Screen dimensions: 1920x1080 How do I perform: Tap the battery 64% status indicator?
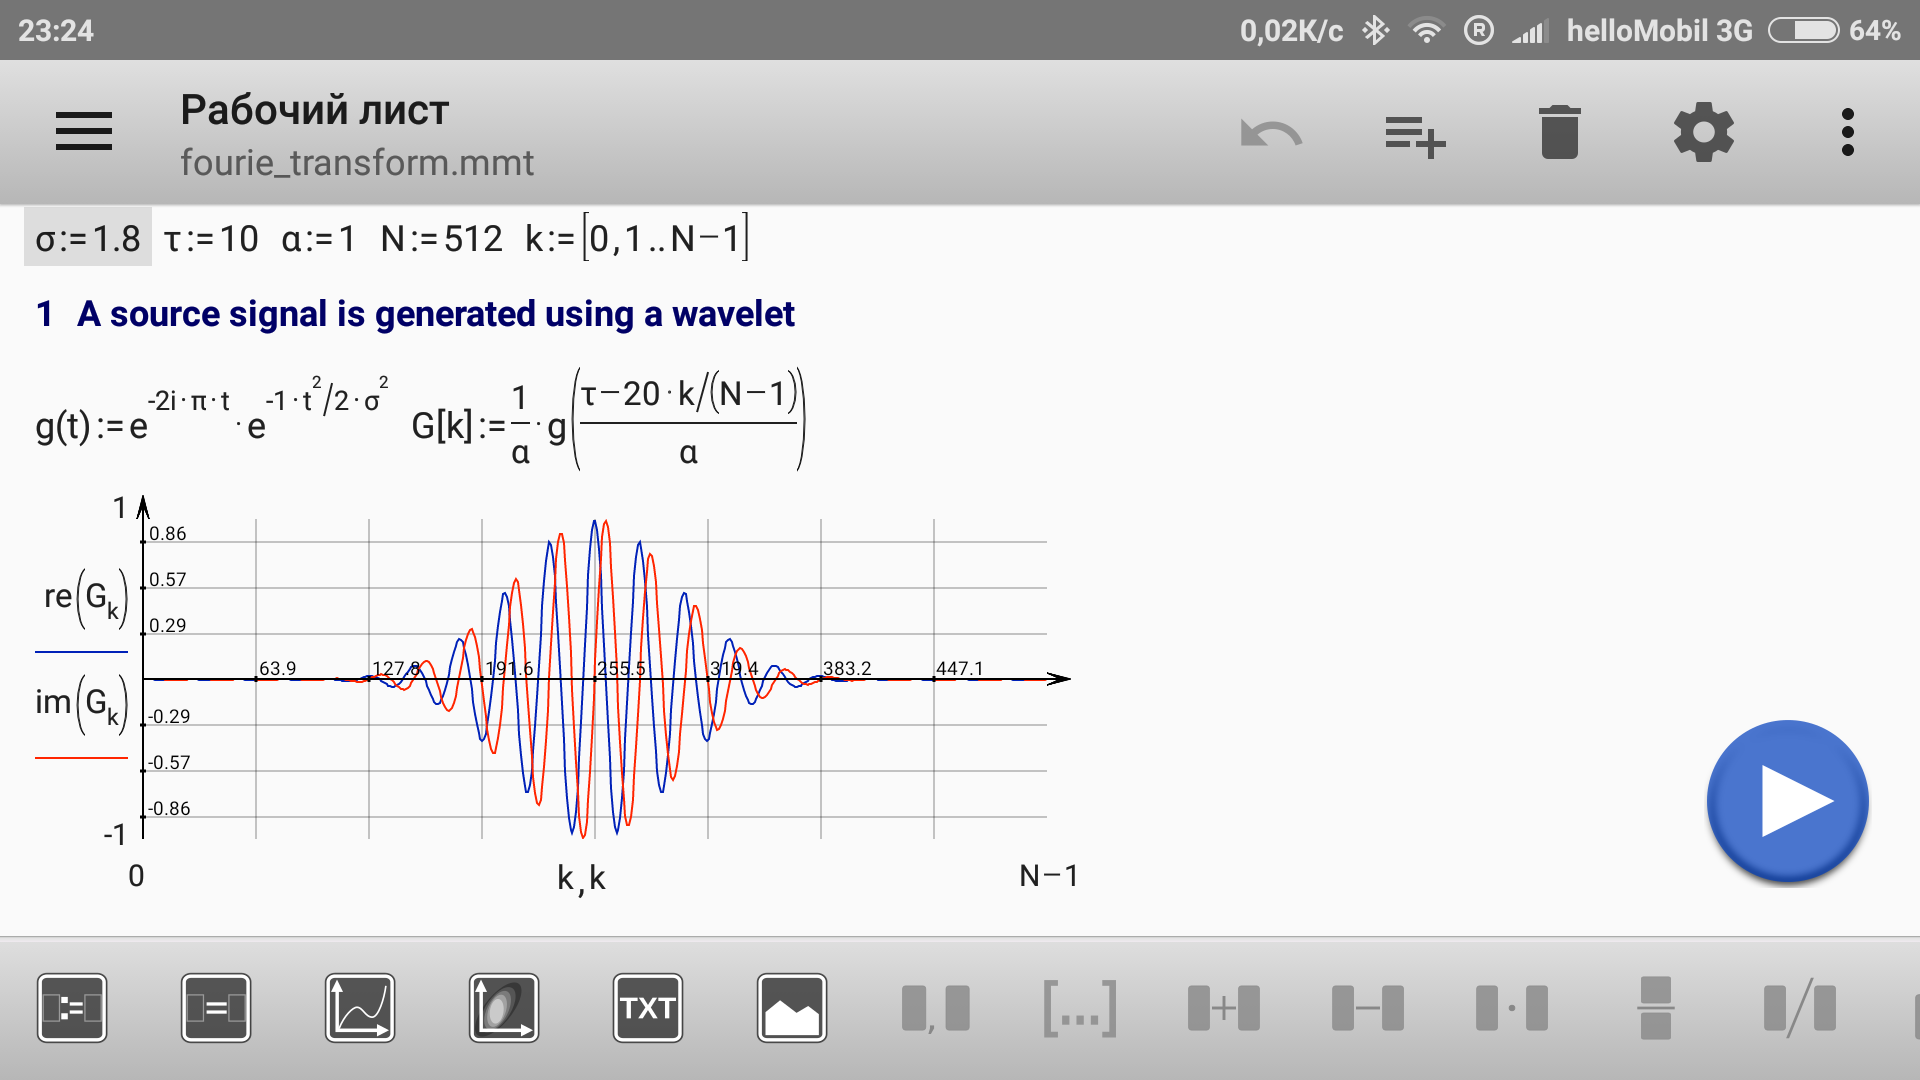[1835, 30]
